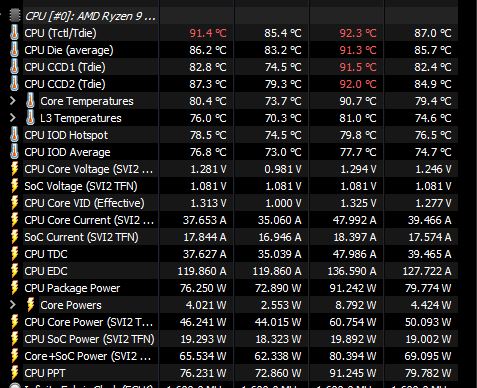Expand the L3 Temperatures group
Viewport: 477px width, 388px height.
click(13, 118)
